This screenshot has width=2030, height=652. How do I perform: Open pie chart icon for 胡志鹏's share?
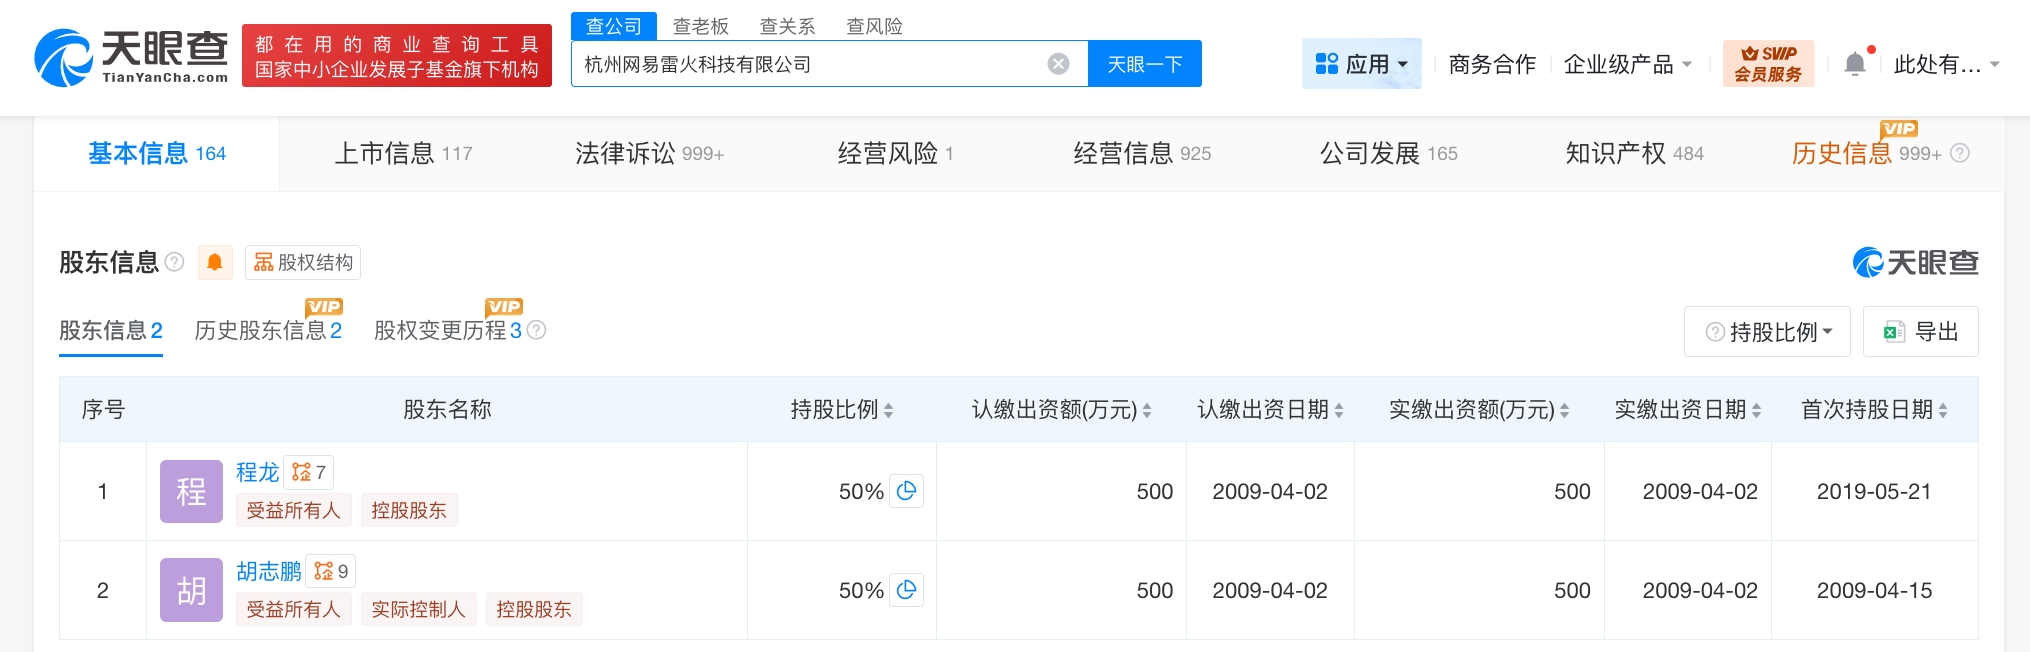(907, 590)
